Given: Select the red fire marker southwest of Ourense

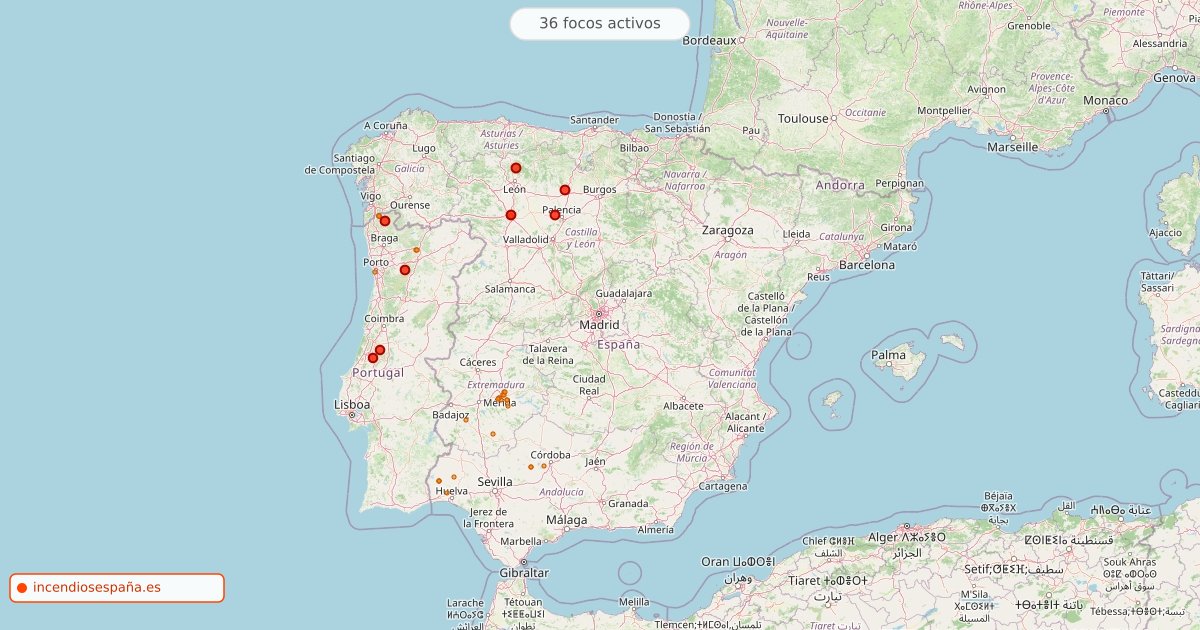Looking at the screenshot, I should (385, 221).
